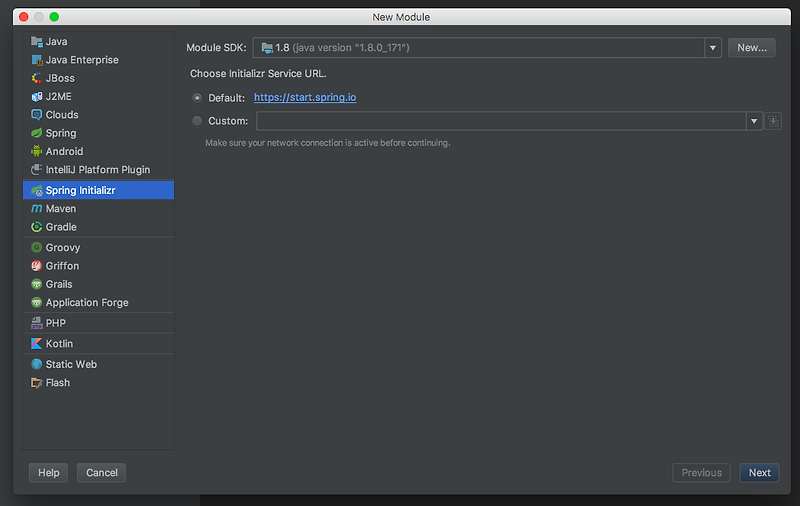Select Spring Initializr module type
Image resolution: width=800 pixels, height=506 pixels.
tap(98, 190)
